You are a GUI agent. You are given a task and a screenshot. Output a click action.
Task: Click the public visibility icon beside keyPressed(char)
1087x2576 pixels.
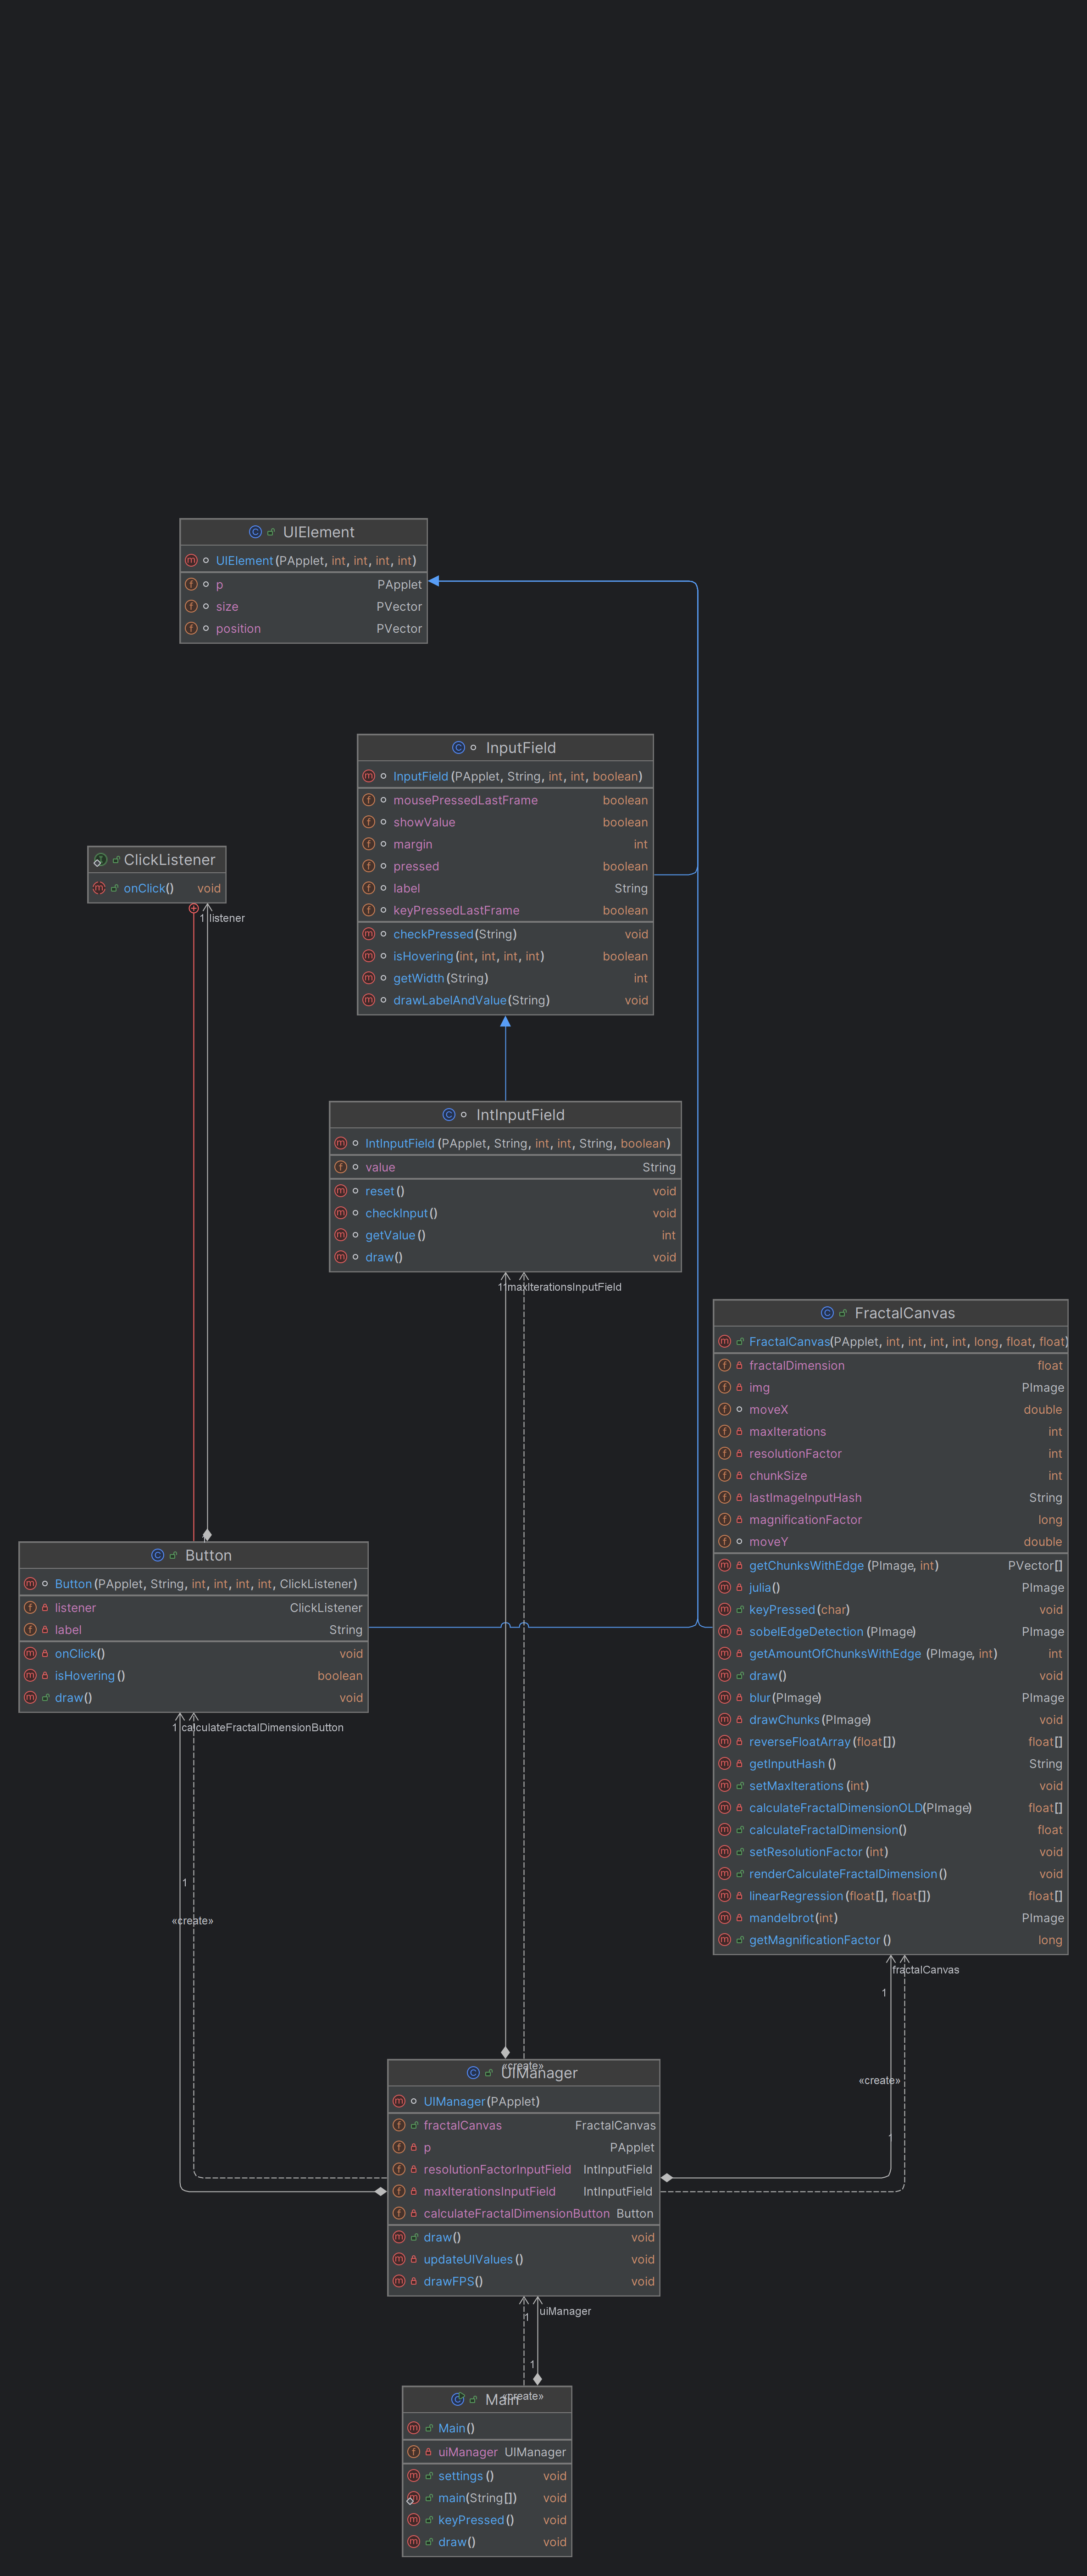click(739, 1609)
